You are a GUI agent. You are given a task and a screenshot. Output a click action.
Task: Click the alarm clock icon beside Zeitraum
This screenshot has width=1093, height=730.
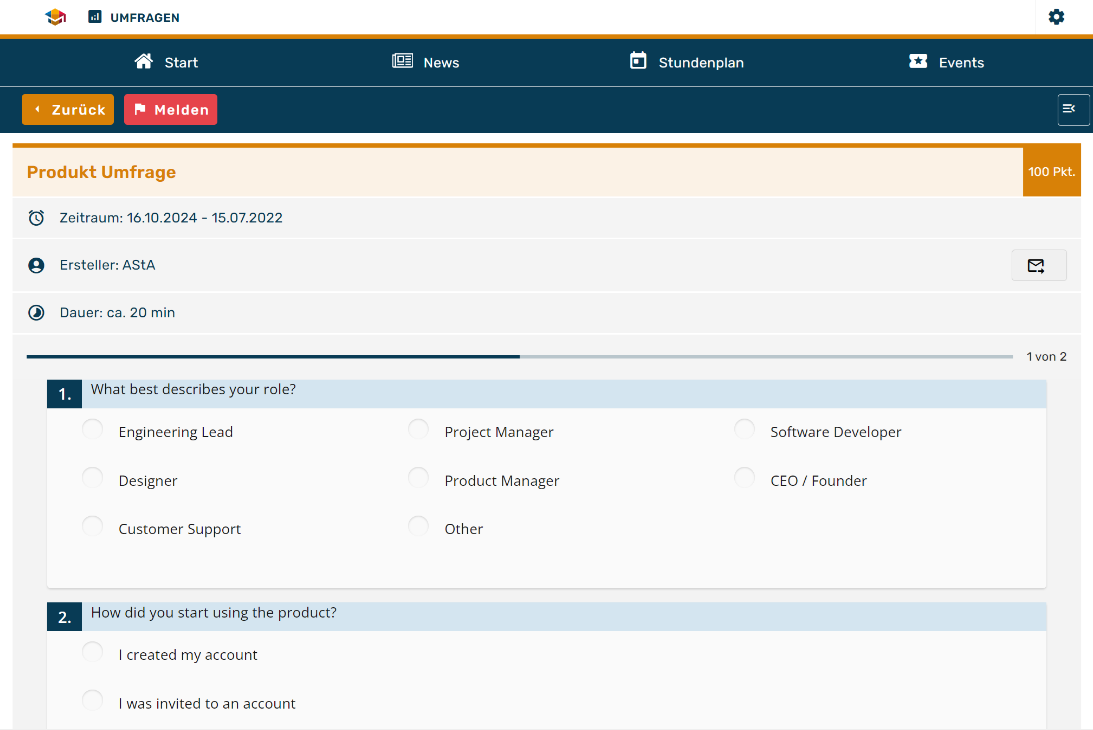point(36,217)
